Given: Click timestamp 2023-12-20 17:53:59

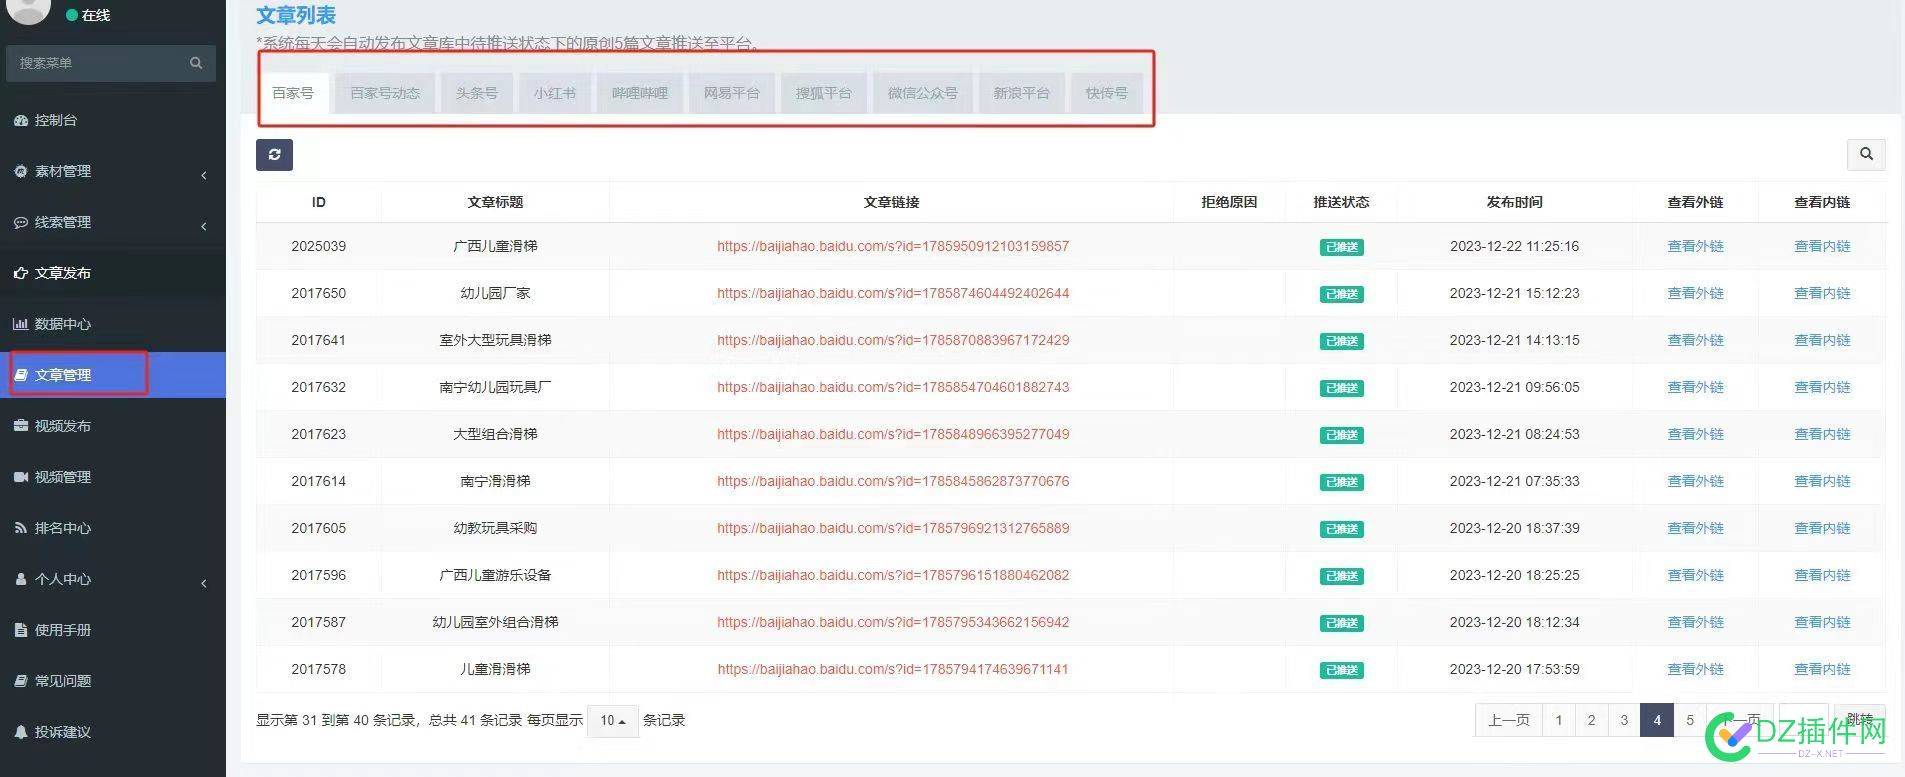Looking at the screenshot, I should point(1514,669).
